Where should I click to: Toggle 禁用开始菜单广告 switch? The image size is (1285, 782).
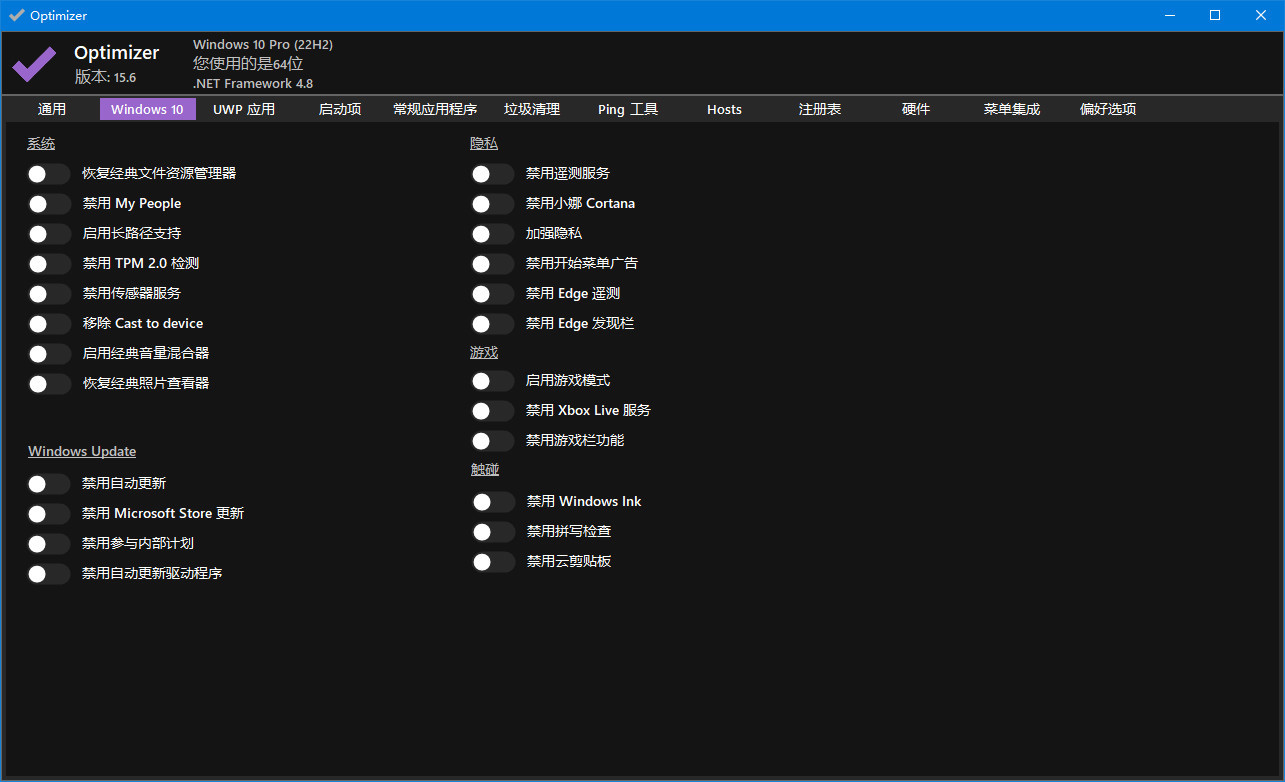pos(493,264)
